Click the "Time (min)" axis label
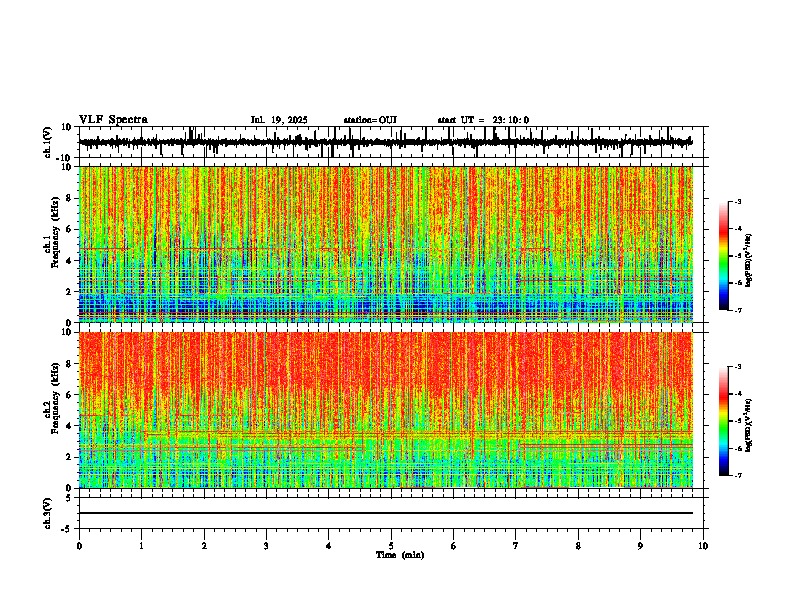Viewport: 792px width, 612px height. pos(400,555)
